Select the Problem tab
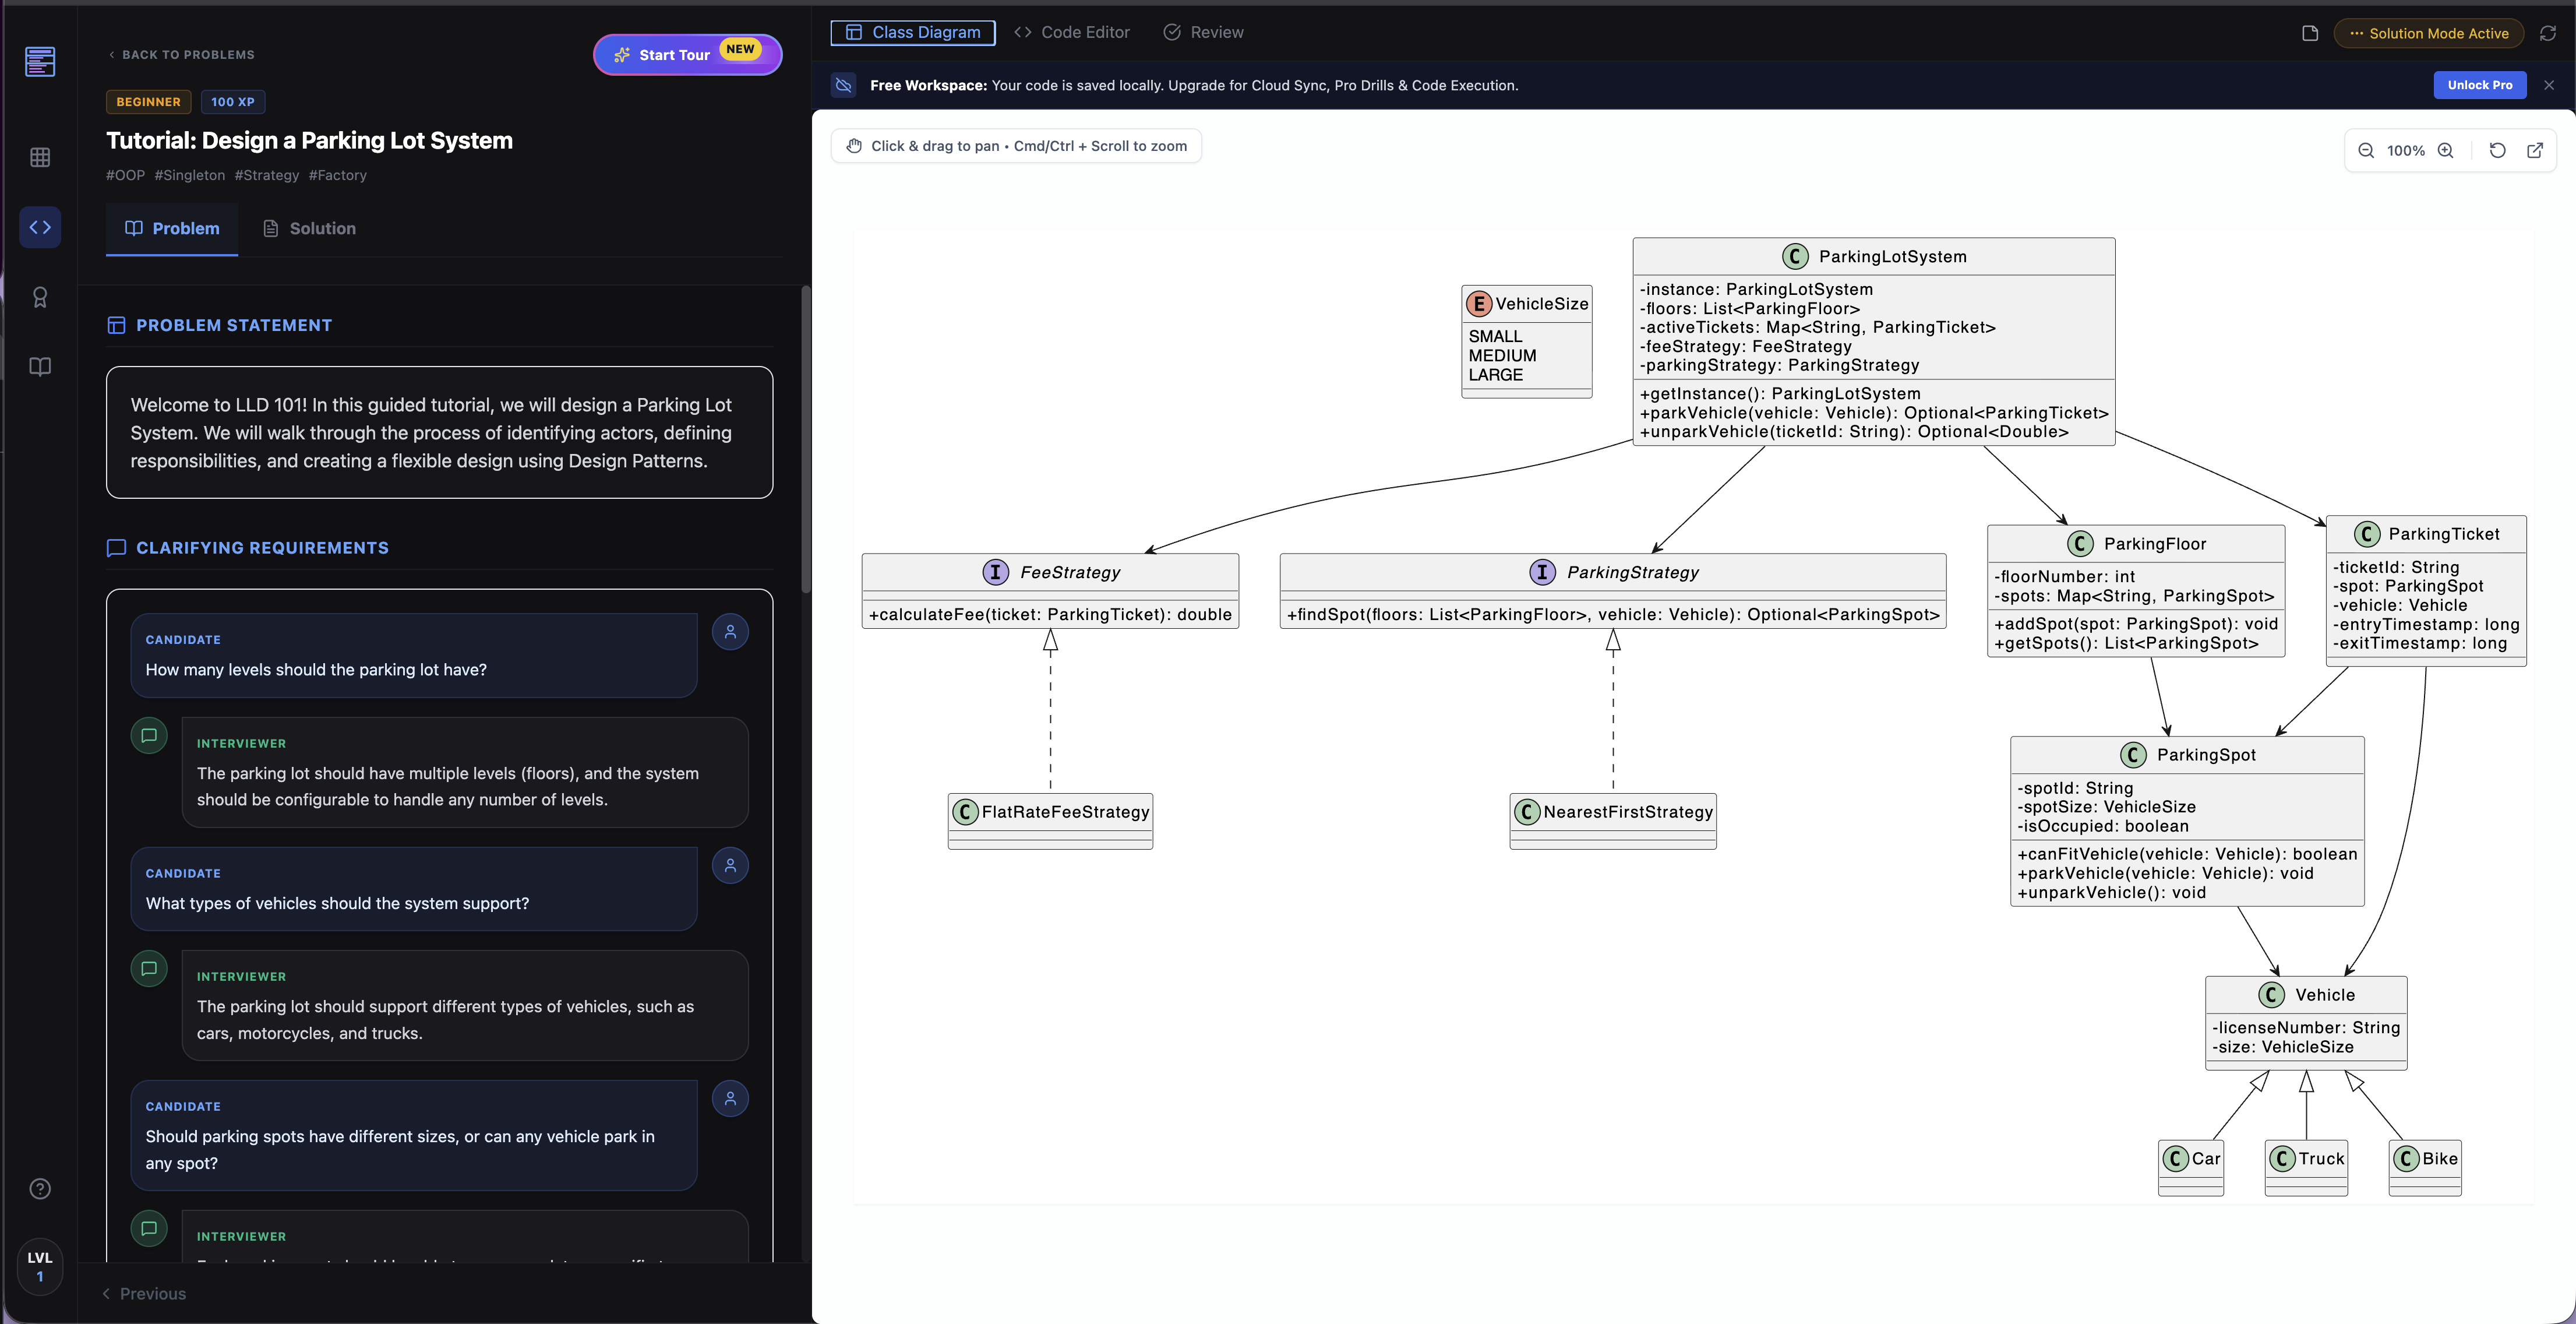 click(172, 228)
